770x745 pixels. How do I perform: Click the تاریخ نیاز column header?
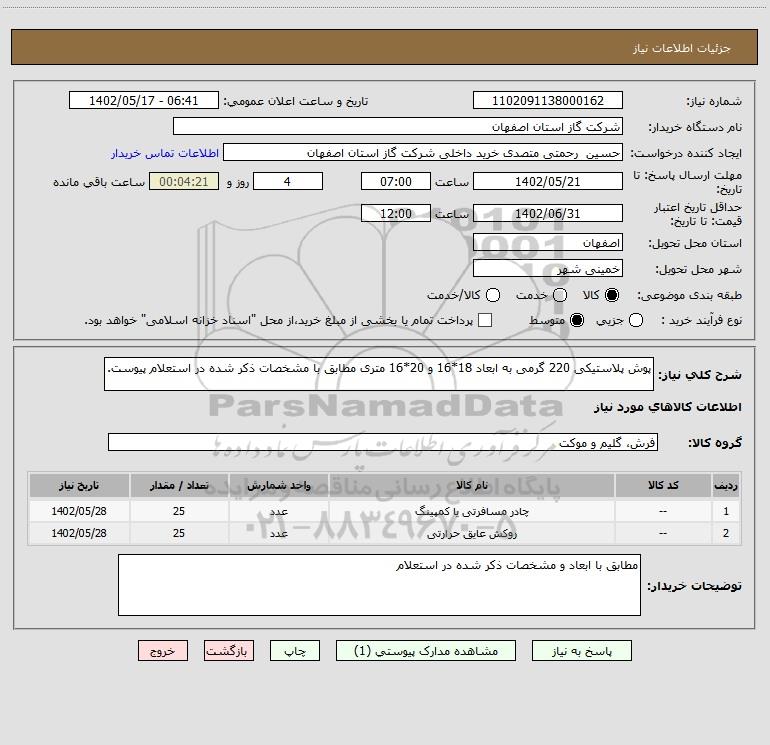[79, 486]
